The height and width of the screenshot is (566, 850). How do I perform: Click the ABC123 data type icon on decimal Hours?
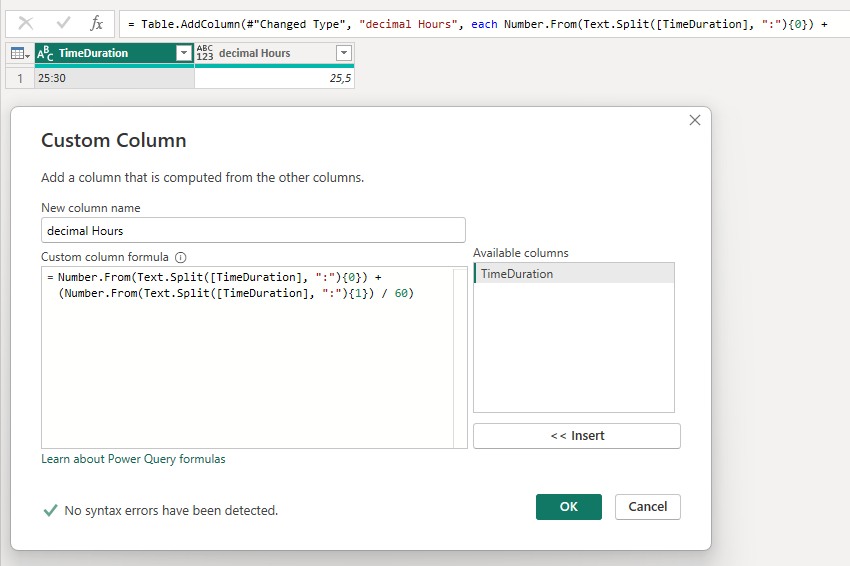(205, 53)
